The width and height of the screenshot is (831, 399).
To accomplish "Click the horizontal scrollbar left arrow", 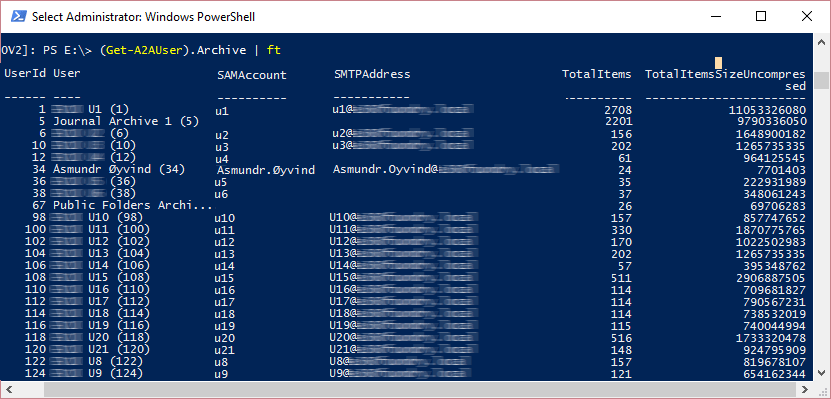I will tap(8, 389).
